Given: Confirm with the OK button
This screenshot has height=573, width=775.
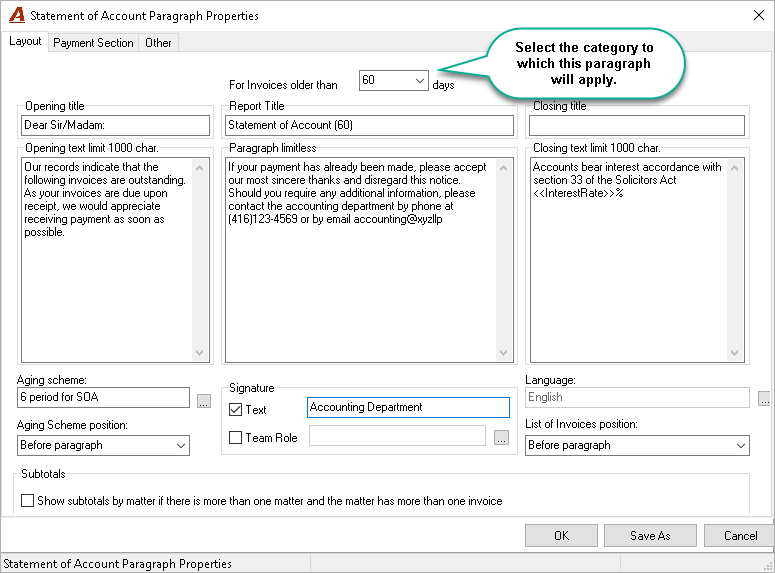Looking at the screenshot, I should (x=561, y=535).
